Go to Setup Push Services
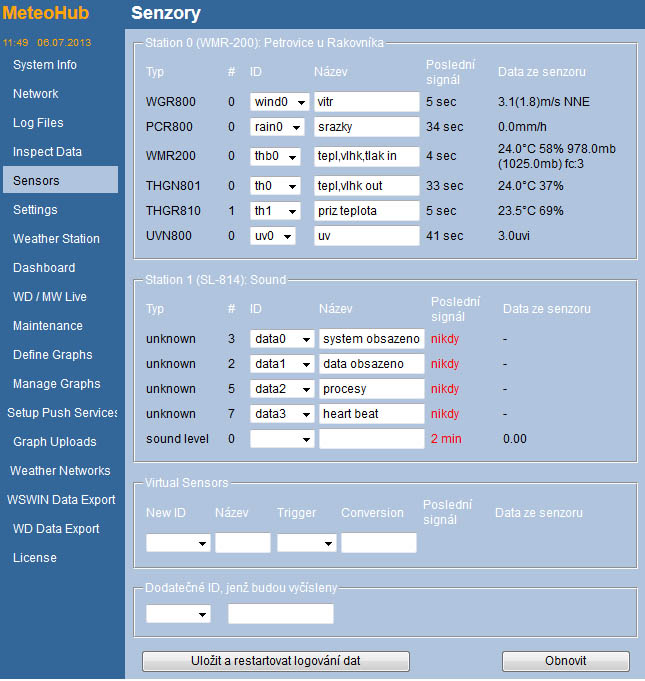 [62, 413]
